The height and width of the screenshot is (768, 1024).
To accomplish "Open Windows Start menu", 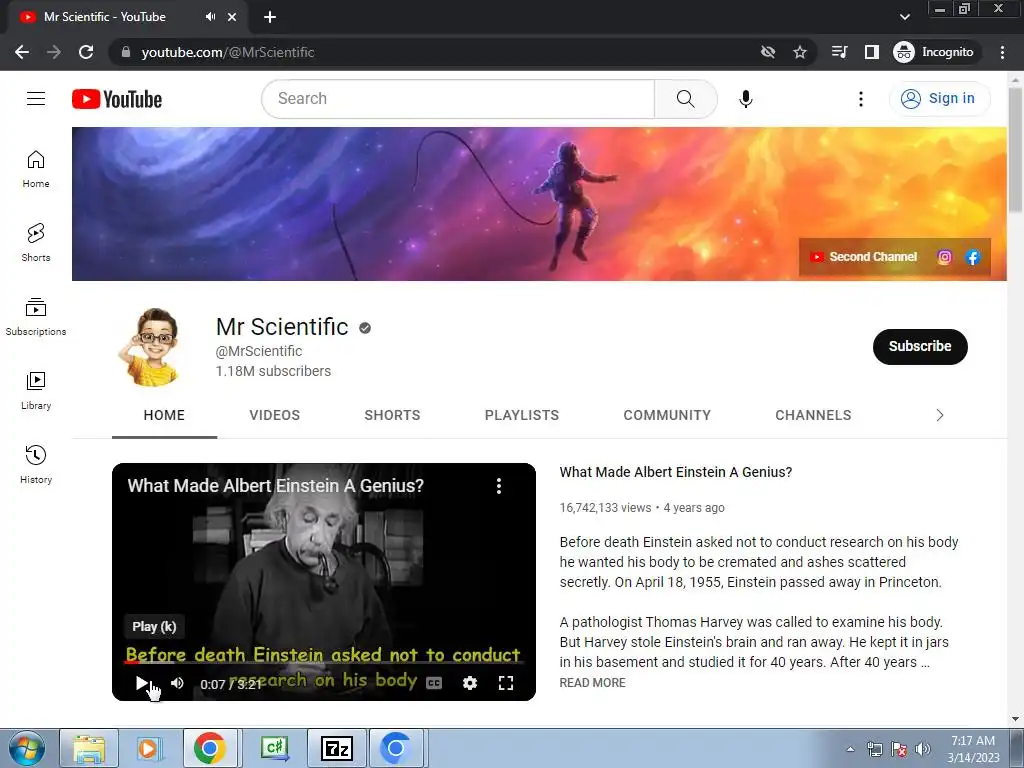I will click(27, 748).
